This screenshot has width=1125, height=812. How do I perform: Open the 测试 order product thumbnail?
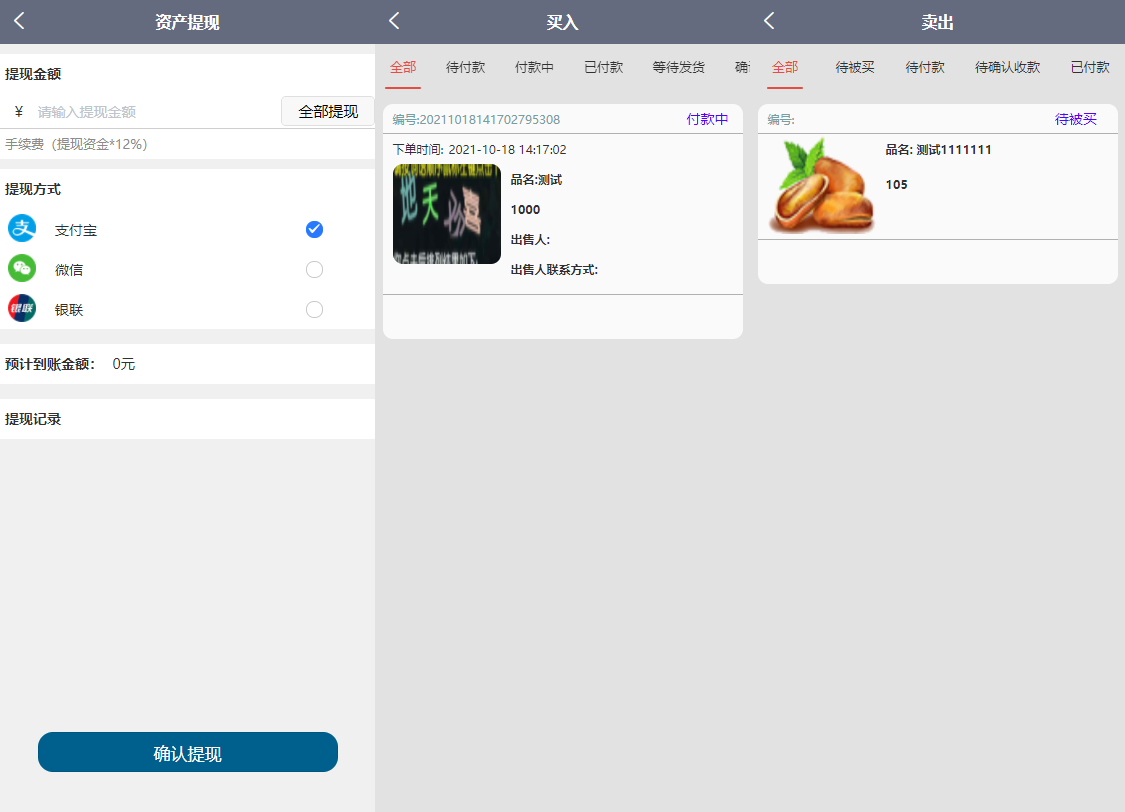[446, 214]
